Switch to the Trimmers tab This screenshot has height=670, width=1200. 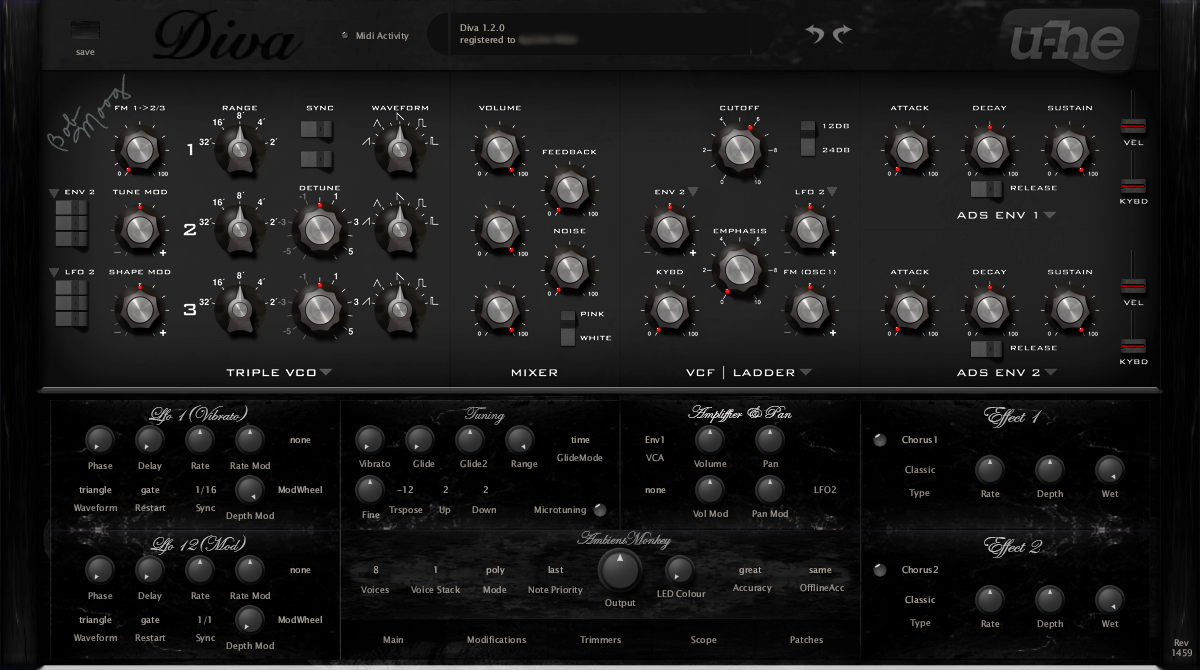click(x=600, y=640)
